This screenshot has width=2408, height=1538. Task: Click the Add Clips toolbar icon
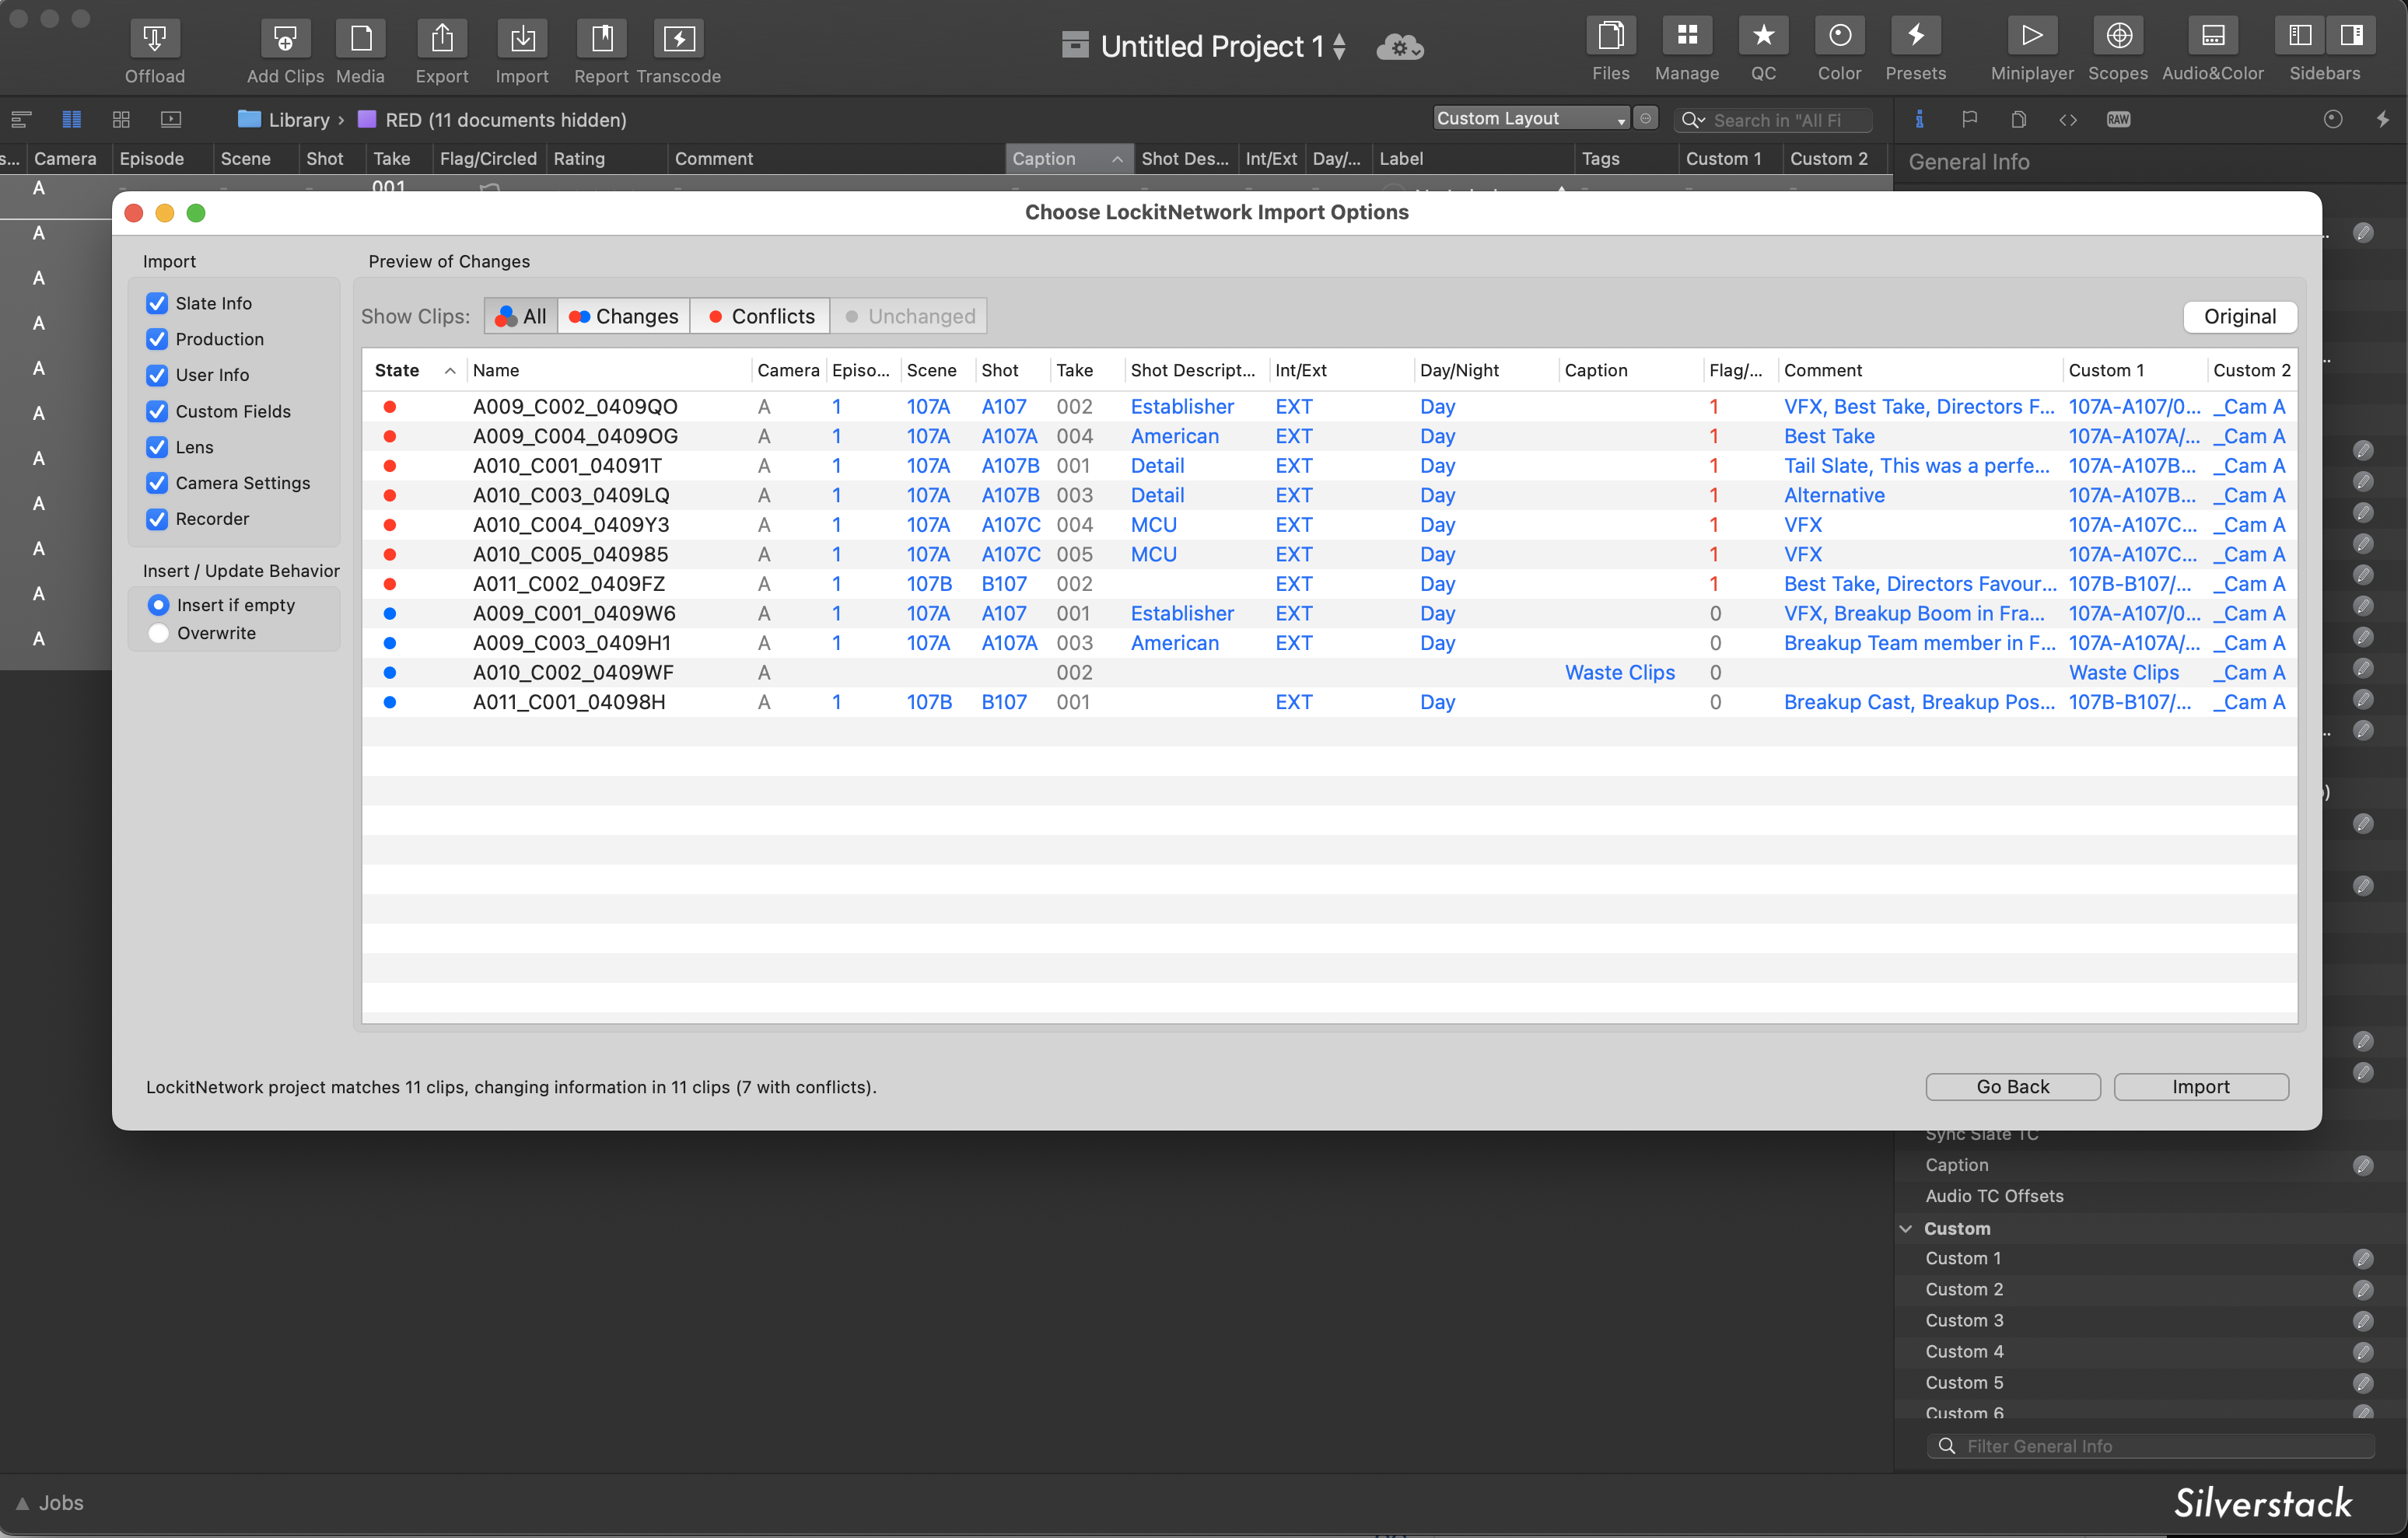click(285, 39)
